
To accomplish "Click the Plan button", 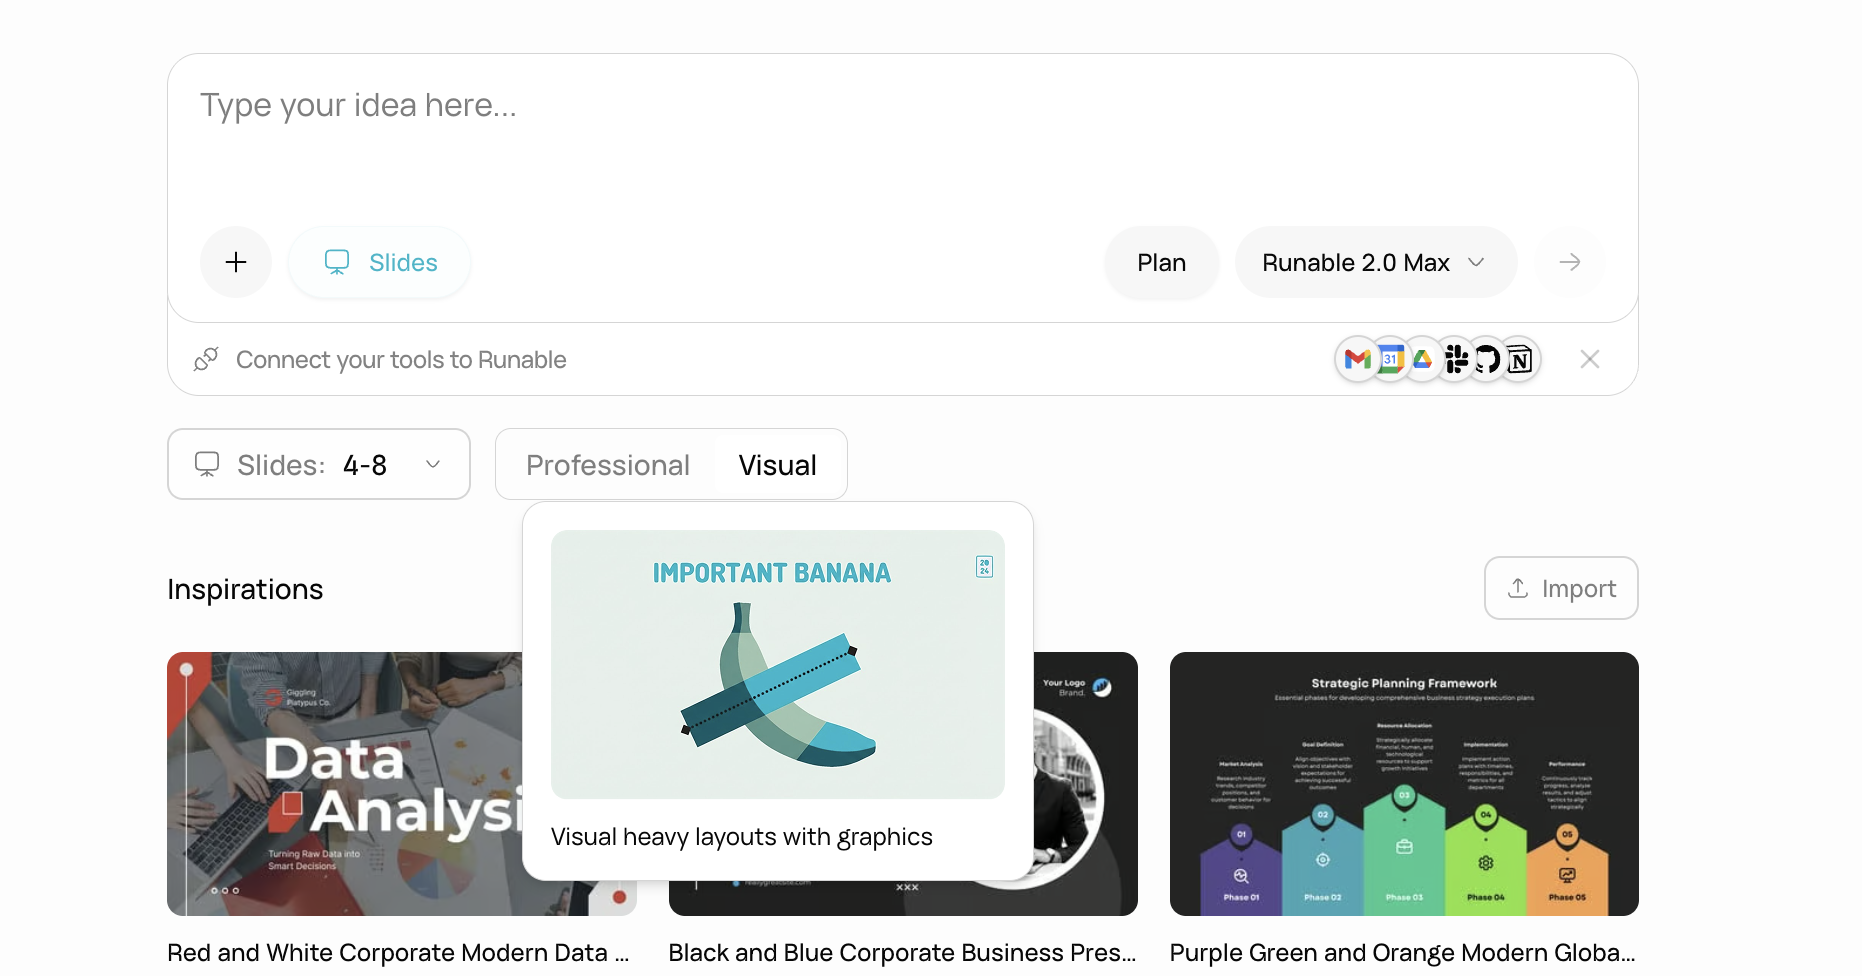I will pyautogui.click(x=1162, y=262).
